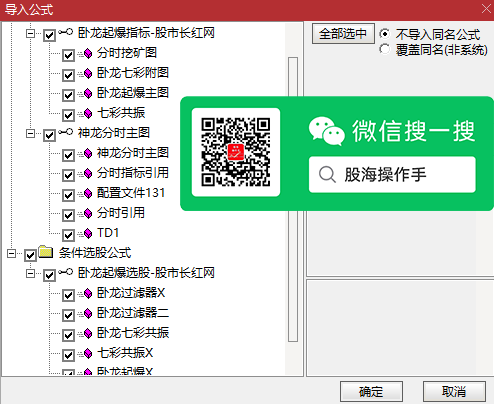Click the magnifier icon in the 股海操作手 search box

(327, 174)
